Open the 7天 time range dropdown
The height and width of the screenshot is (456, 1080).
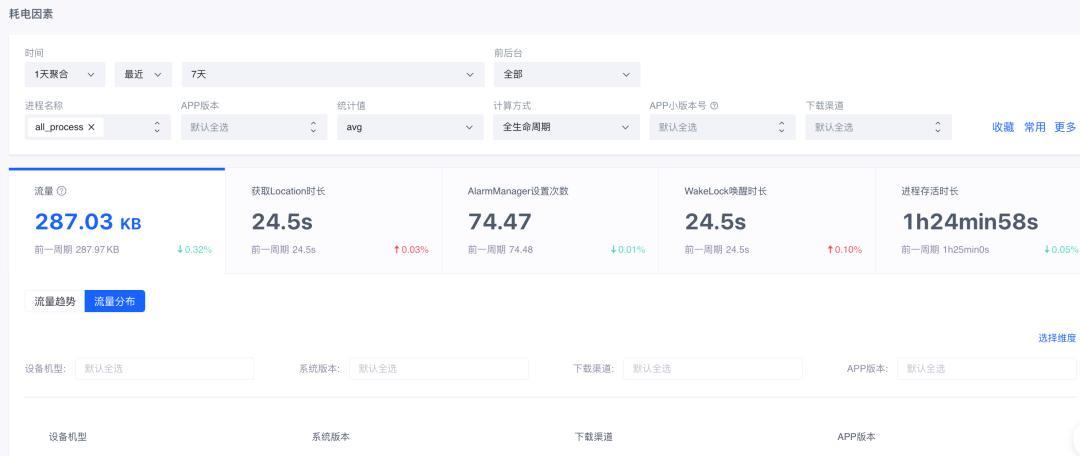pyautogui.click(x=331, y=75)
